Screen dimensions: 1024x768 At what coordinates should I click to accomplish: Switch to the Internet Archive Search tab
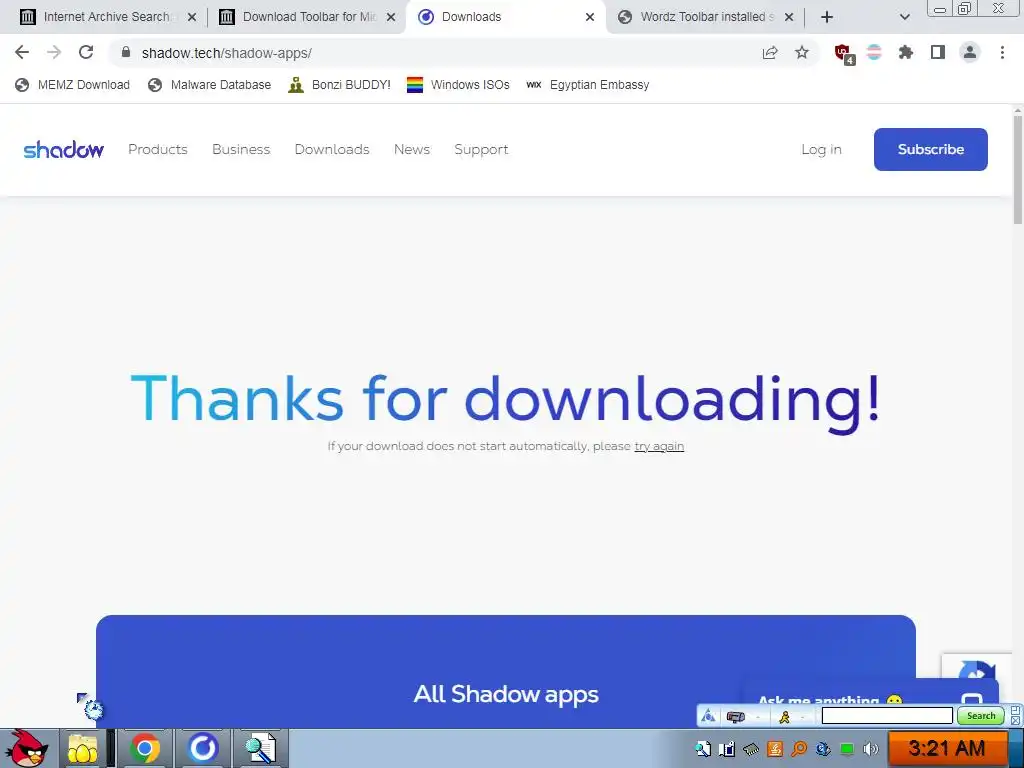tap(106, 17)
